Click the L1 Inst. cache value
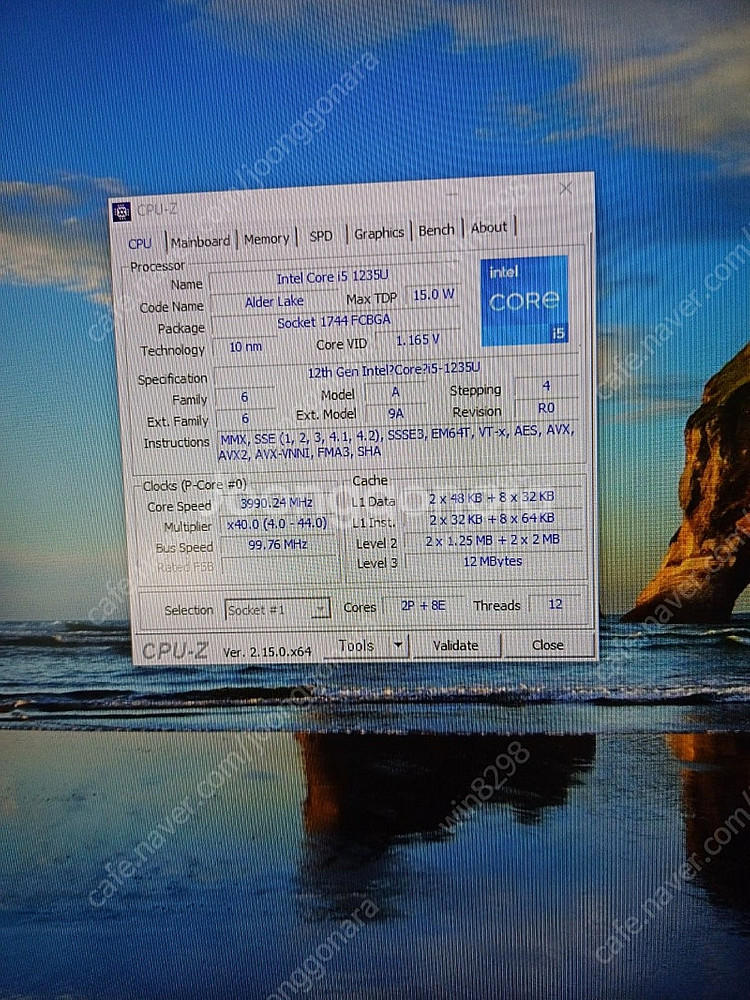The height and width of the screenshot is (1000, 750). 492,519
